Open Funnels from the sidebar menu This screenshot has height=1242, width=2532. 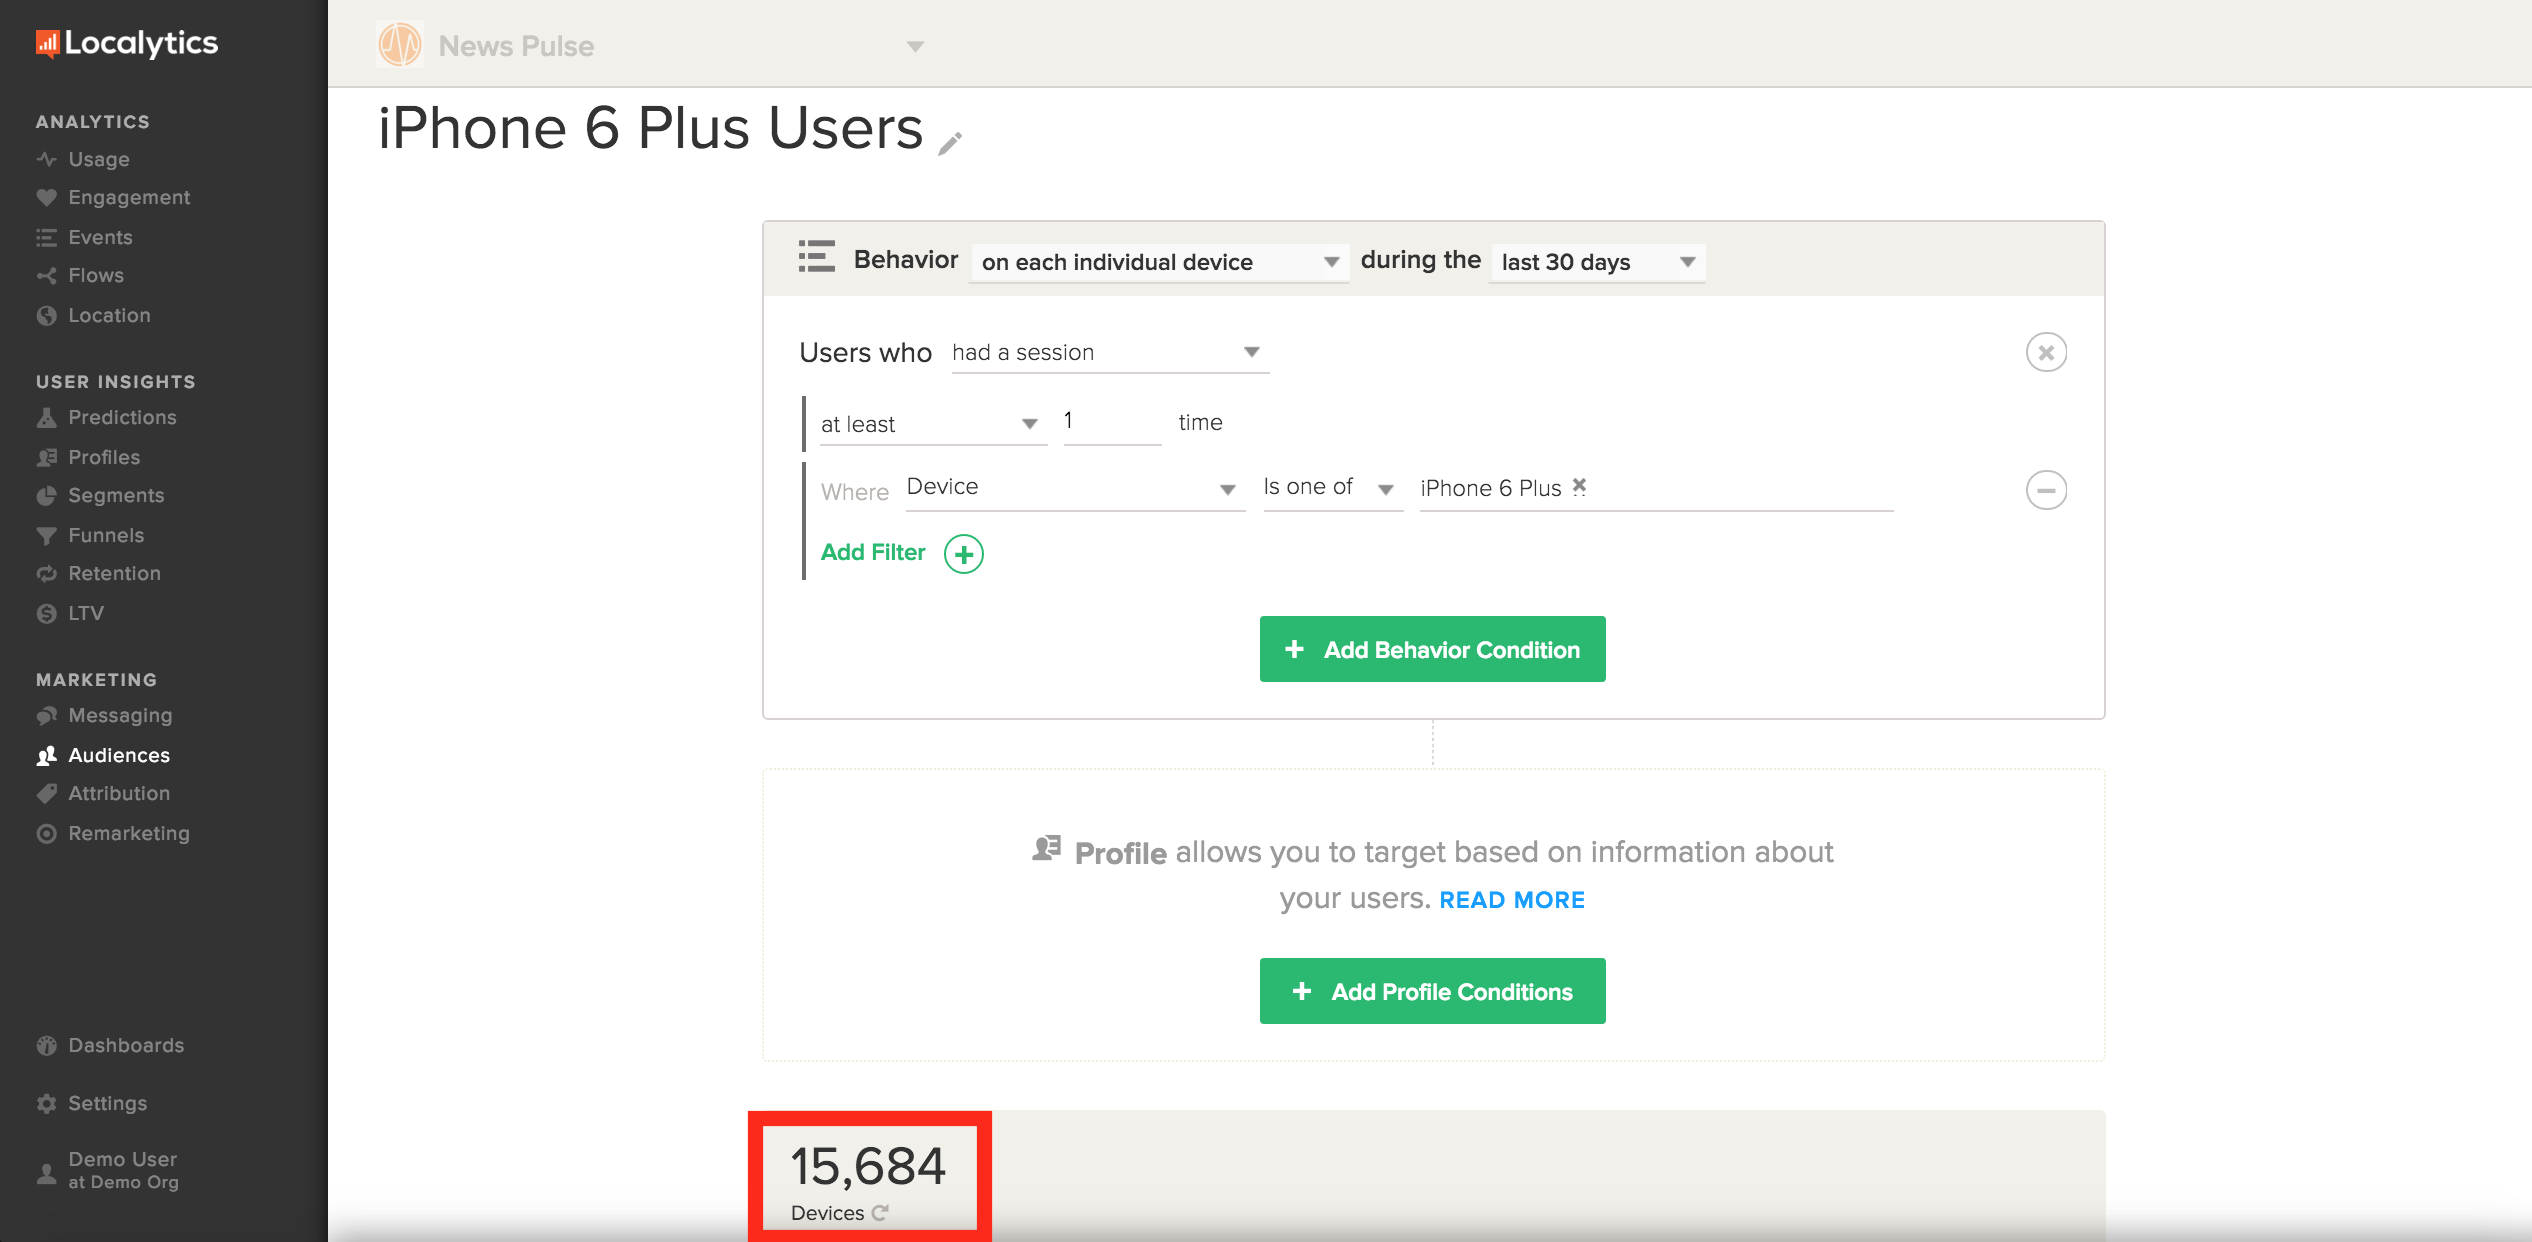pyautogui.click(x=106, y=535)
